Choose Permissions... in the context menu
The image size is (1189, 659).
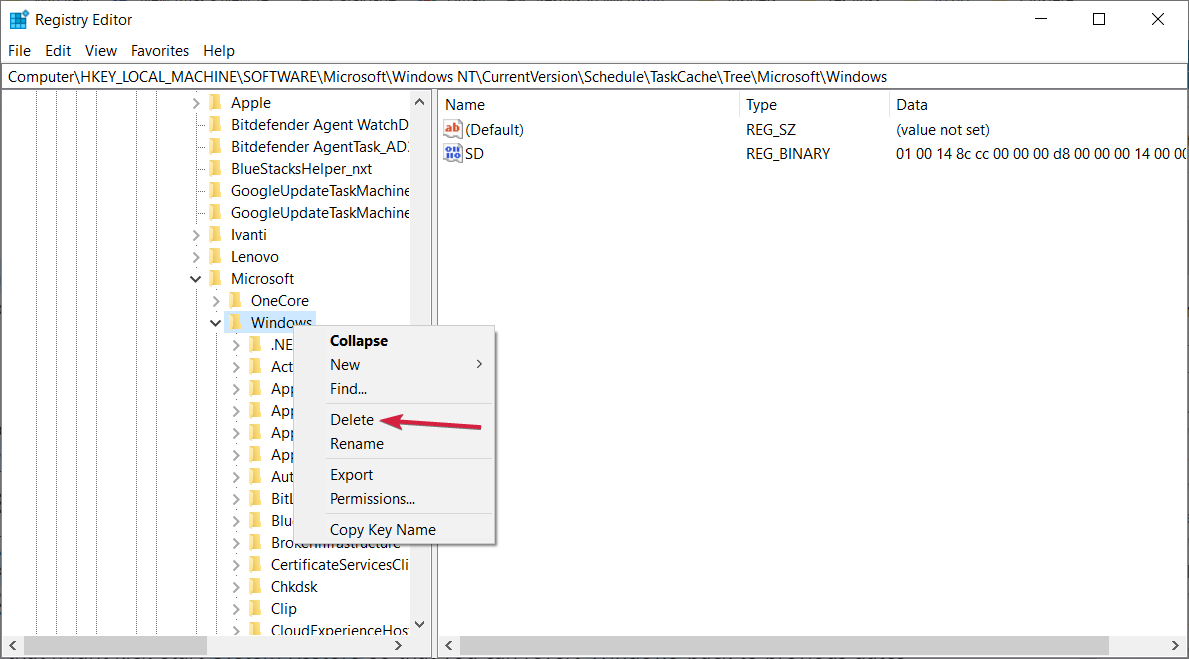pyautogui.click(x=394, y=499)
